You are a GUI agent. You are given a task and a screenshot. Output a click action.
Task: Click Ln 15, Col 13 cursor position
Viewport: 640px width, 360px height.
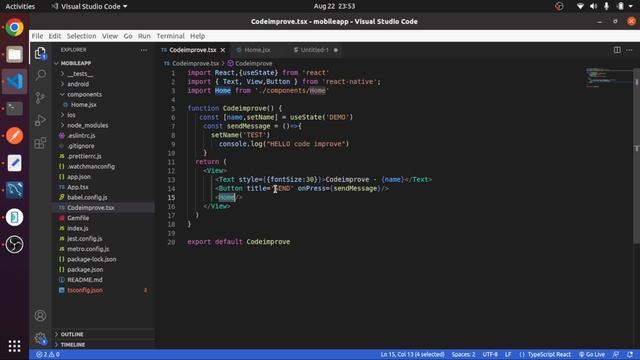[x=412, y=354]
